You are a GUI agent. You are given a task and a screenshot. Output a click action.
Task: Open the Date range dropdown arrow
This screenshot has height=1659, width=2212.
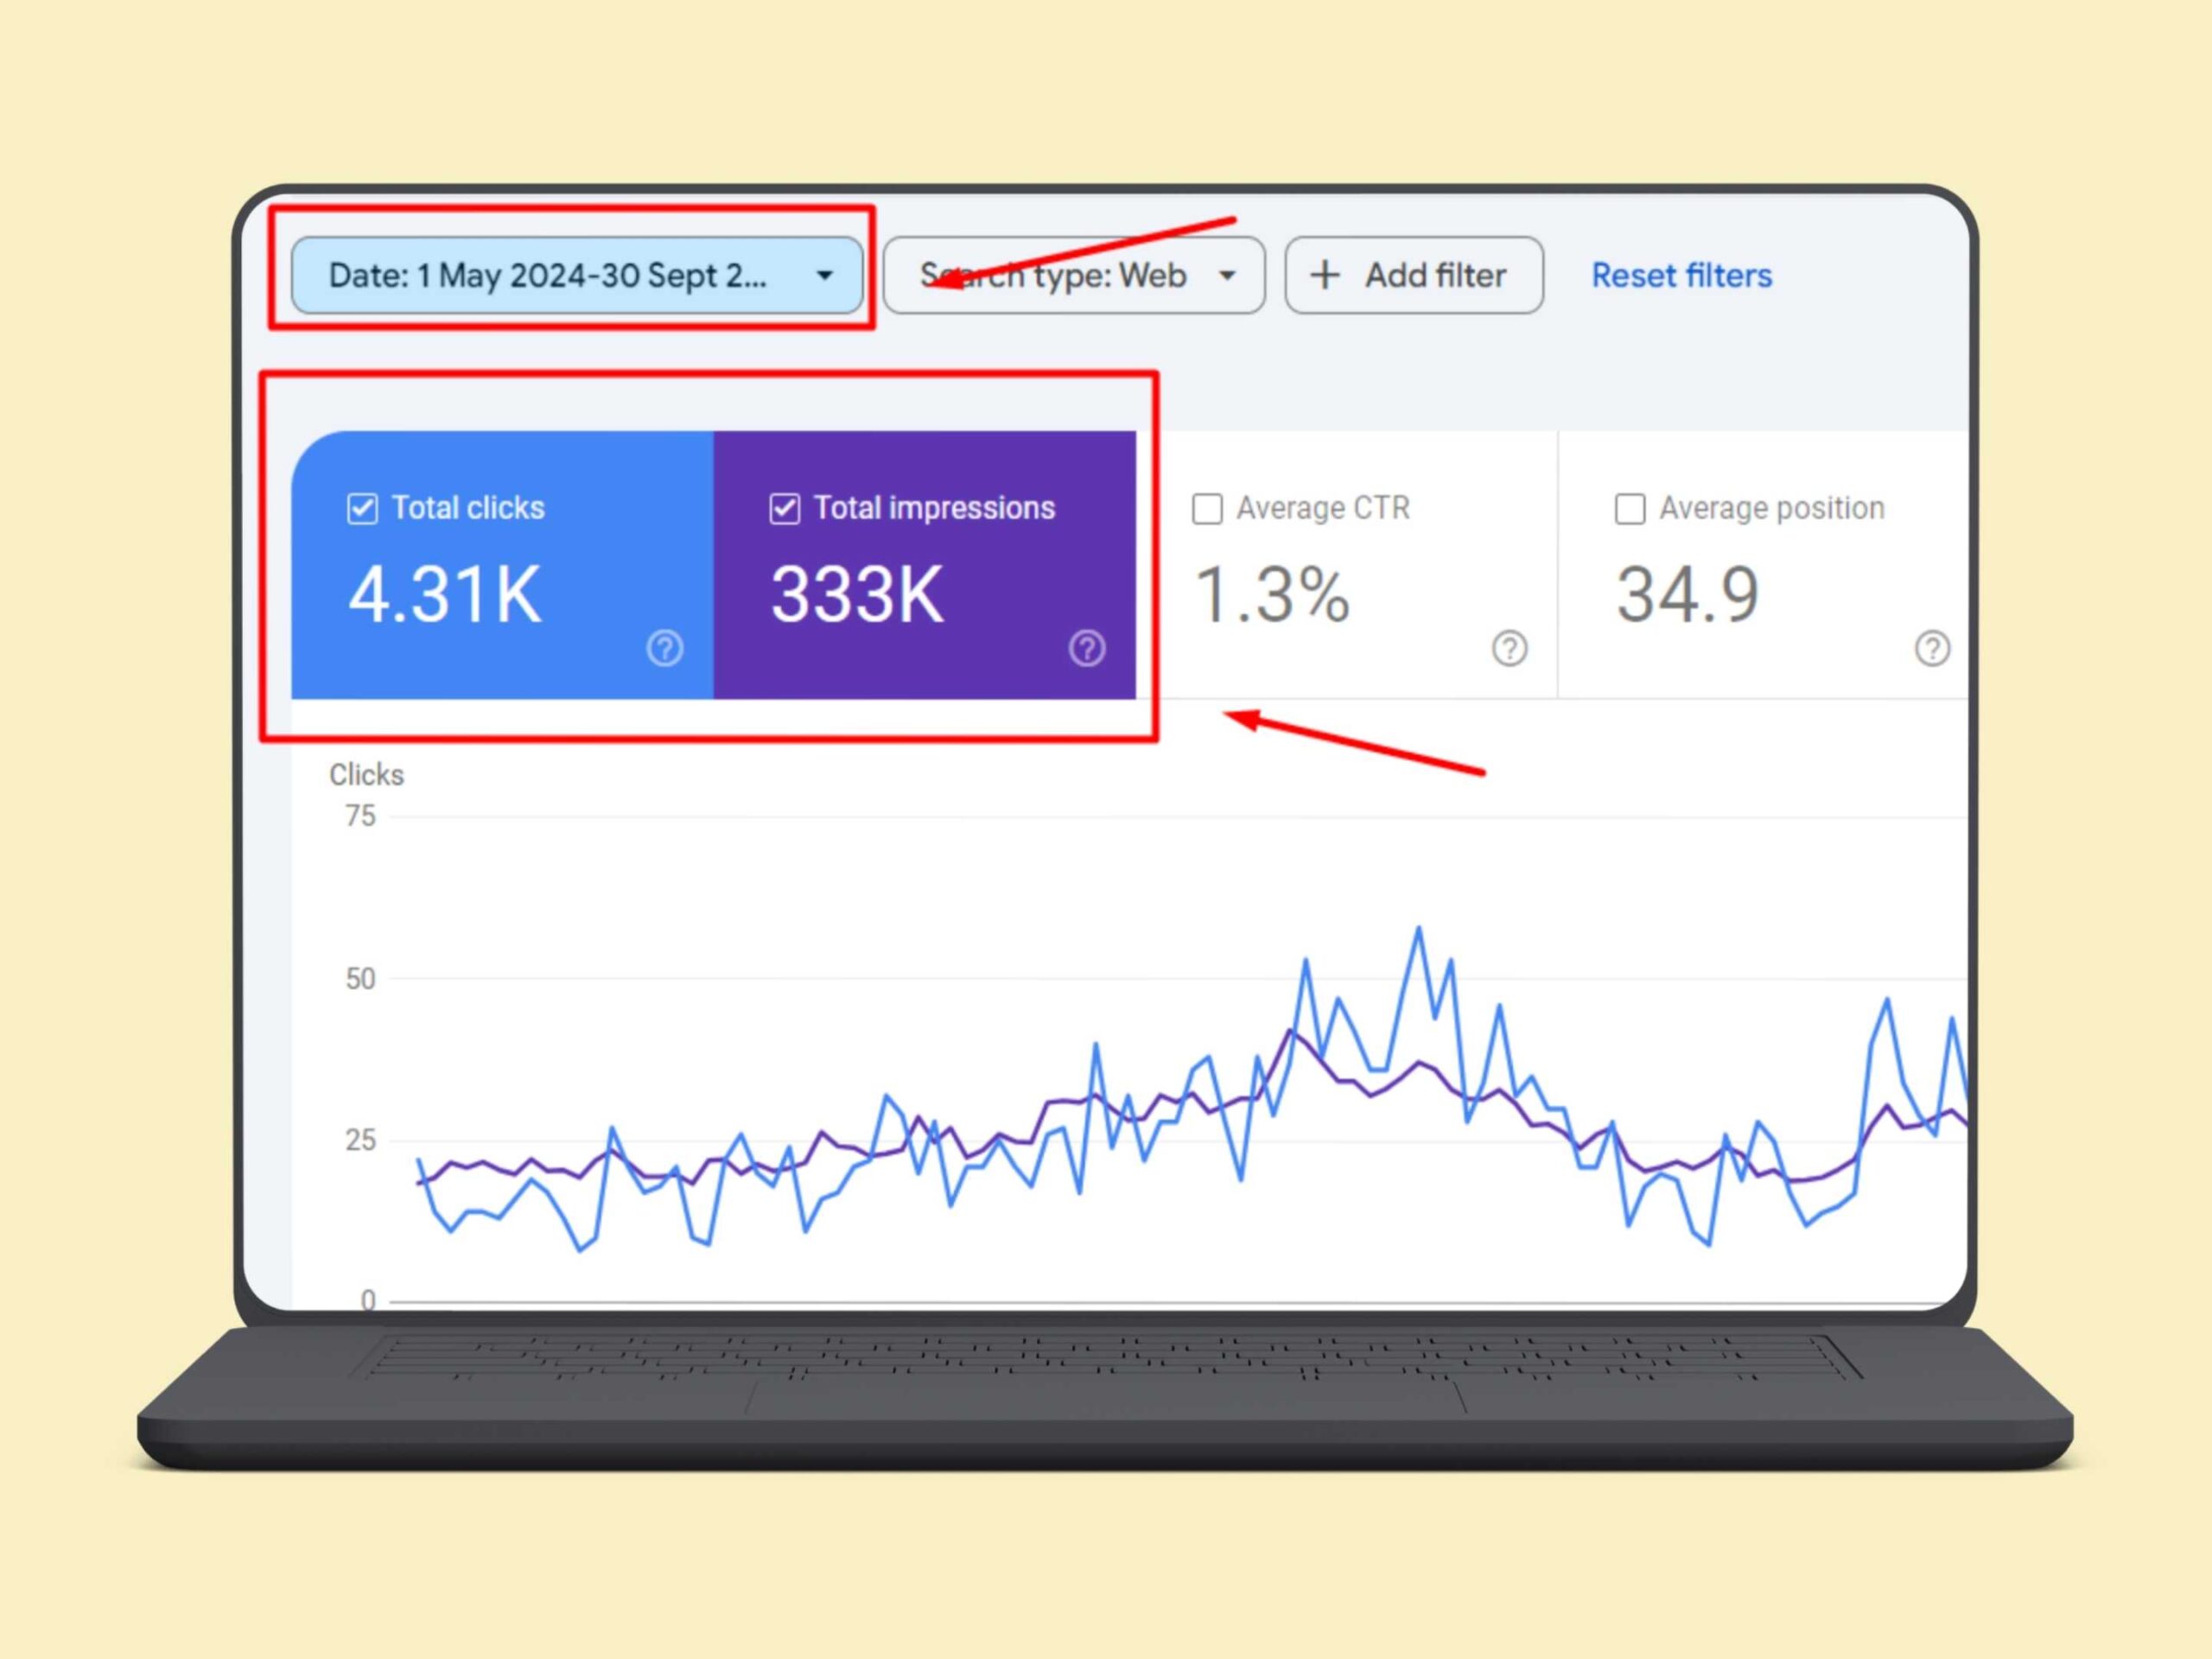pyautogui.click(x=825, y=275)
